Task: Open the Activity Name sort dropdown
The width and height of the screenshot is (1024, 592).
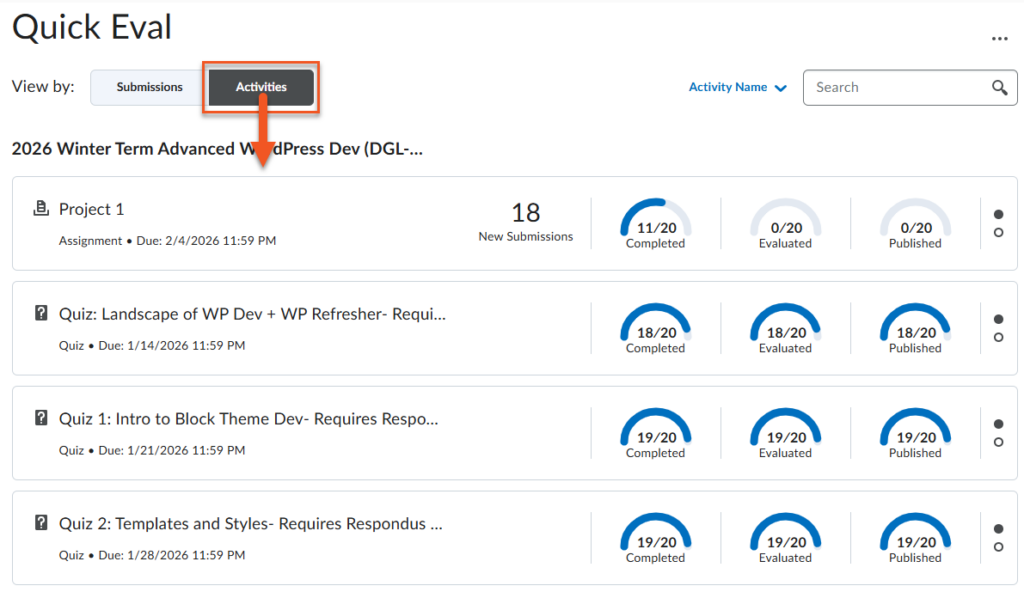Action: [x=728, y=88]
